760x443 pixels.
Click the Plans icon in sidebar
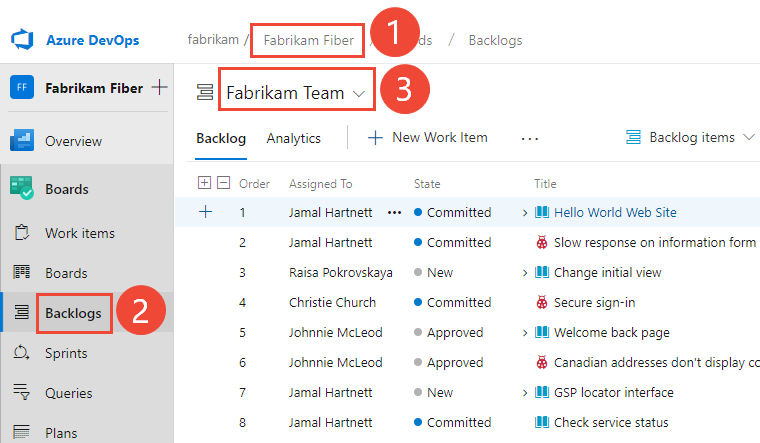(22, 432)
